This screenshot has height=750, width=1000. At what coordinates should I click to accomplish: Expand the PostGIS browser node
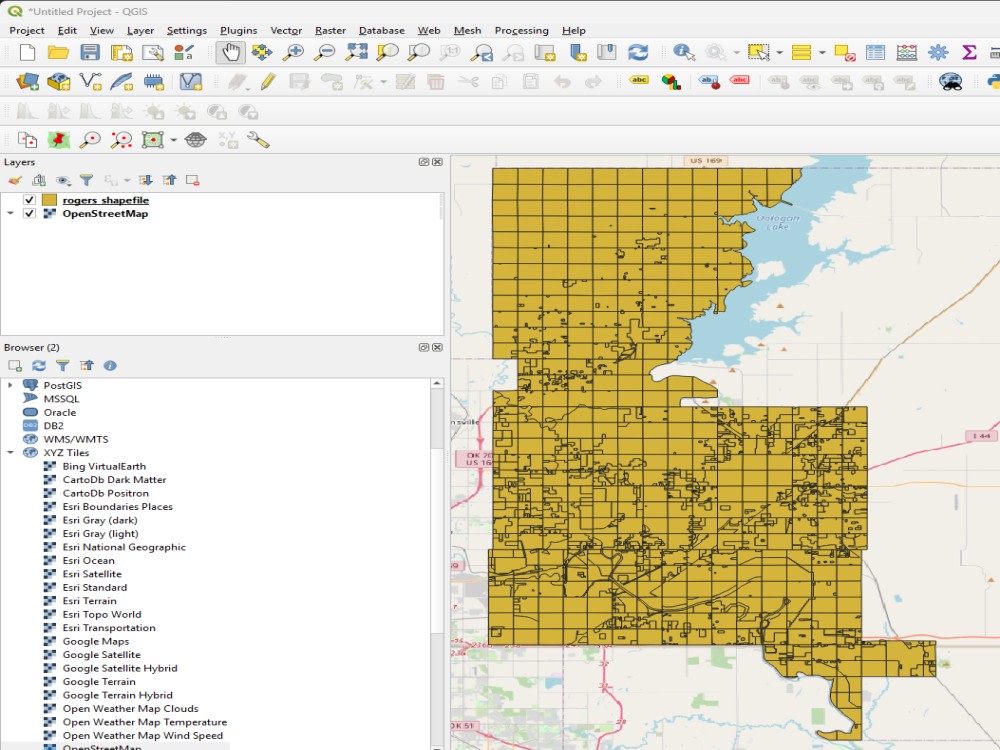pos(10,385)
